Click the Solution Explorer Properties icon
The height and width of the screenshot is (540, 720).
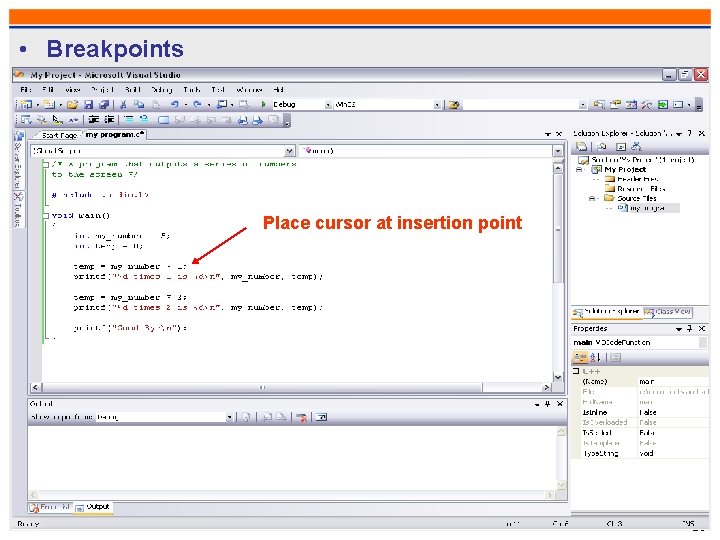(582, 146)
